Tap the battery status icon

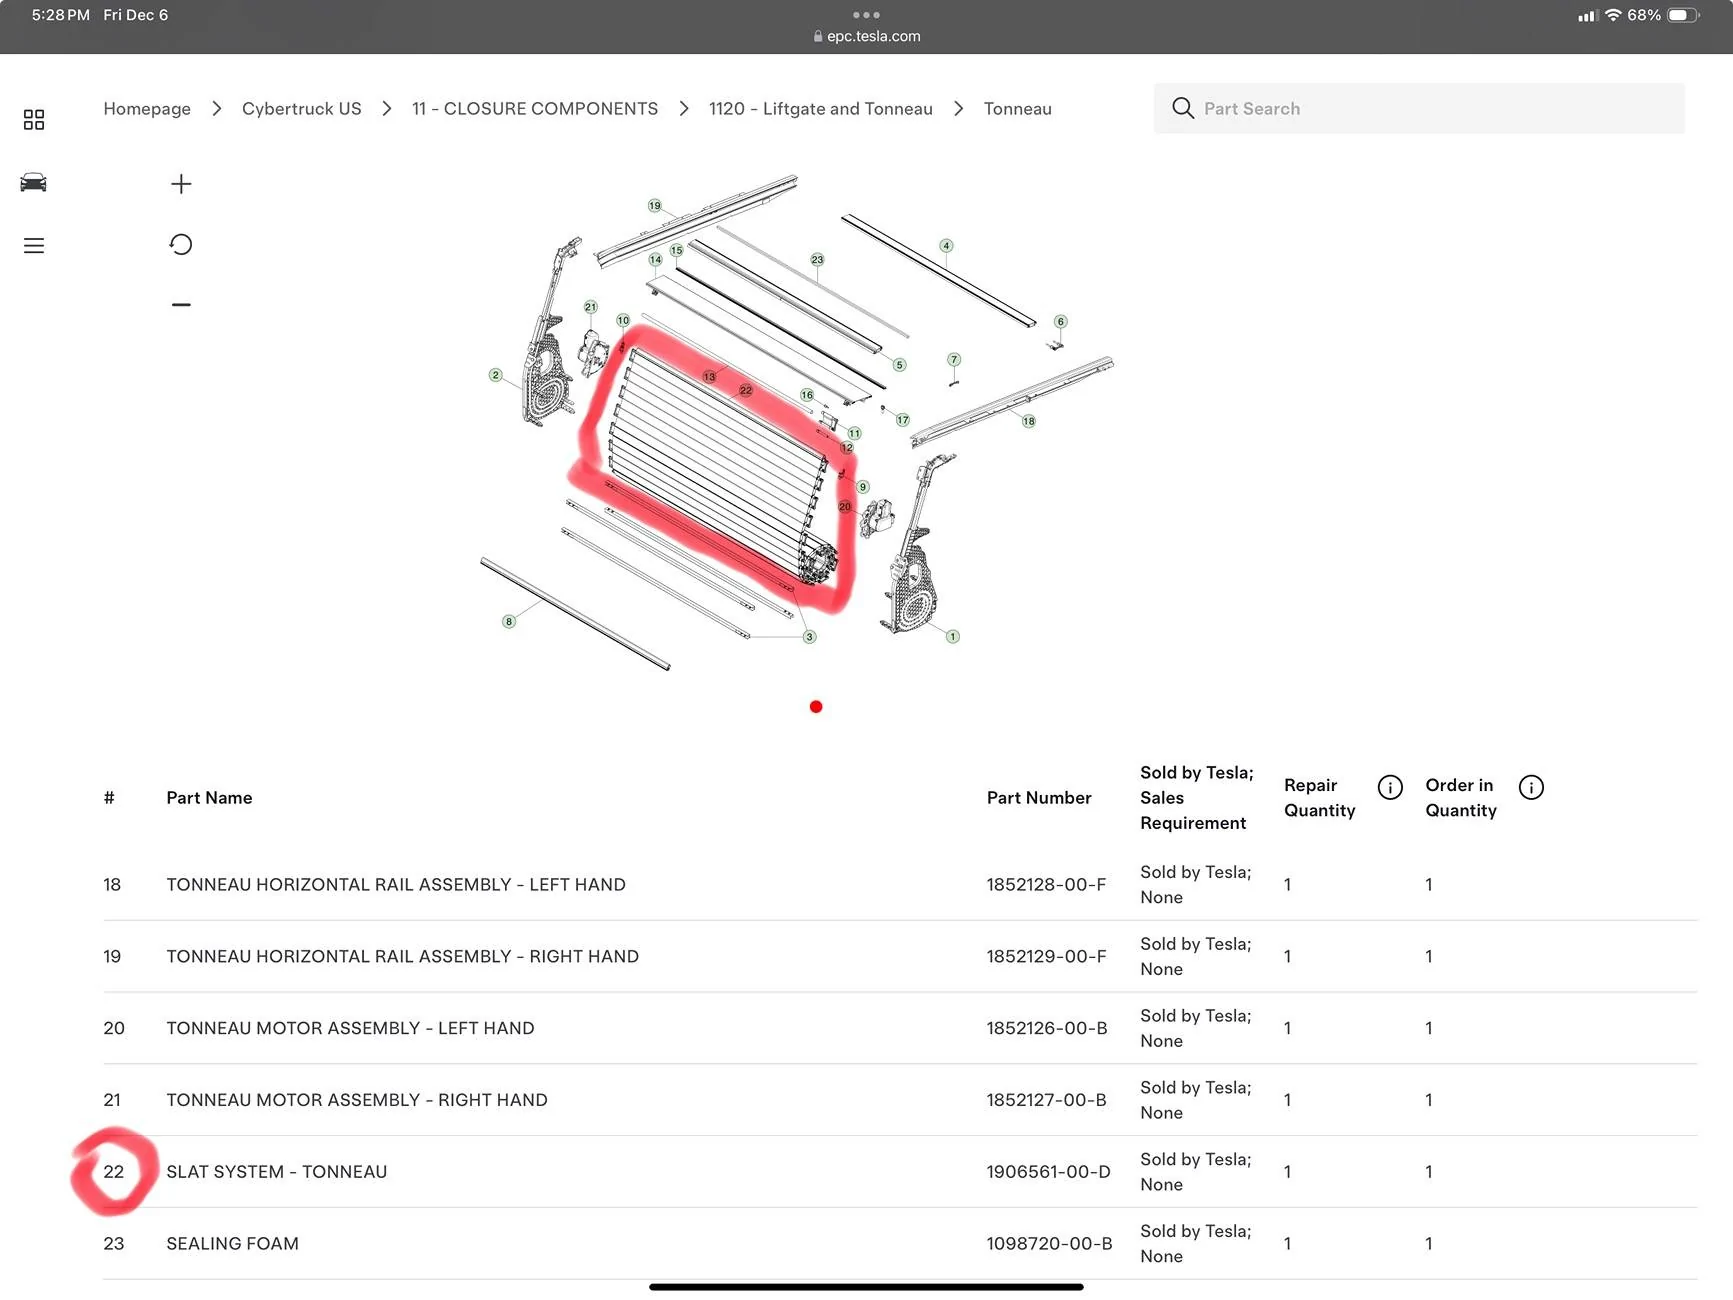pos(1683,15)
